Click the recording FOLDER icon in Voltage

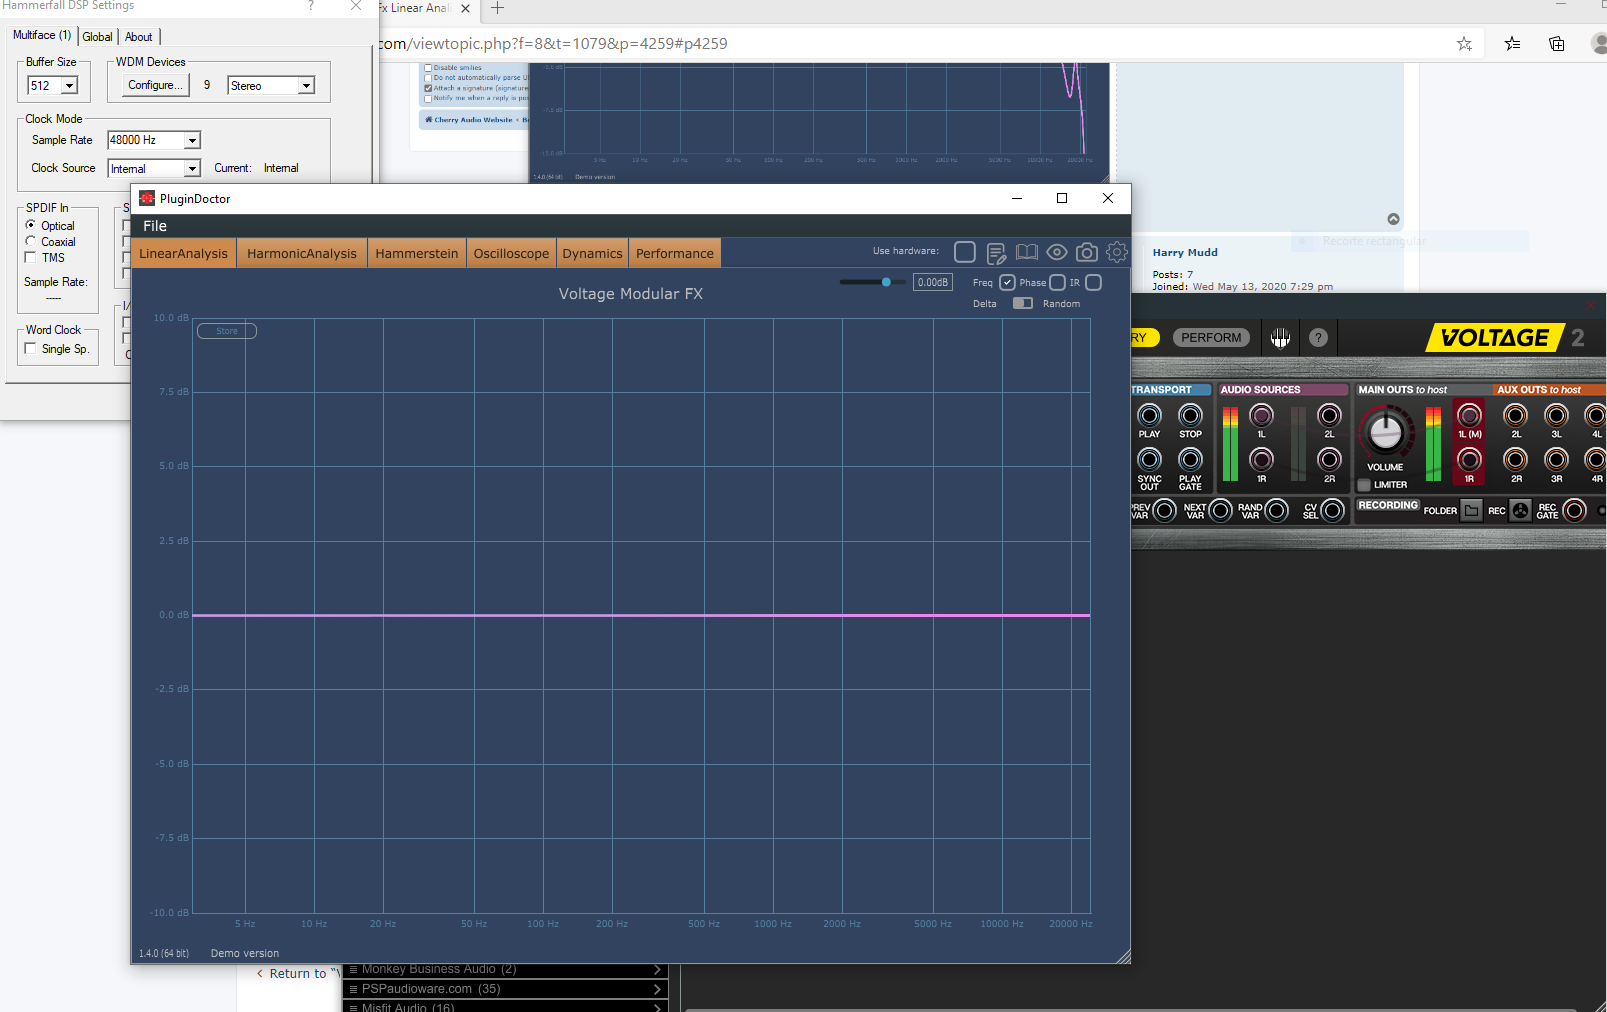[x=1471, y=511]
